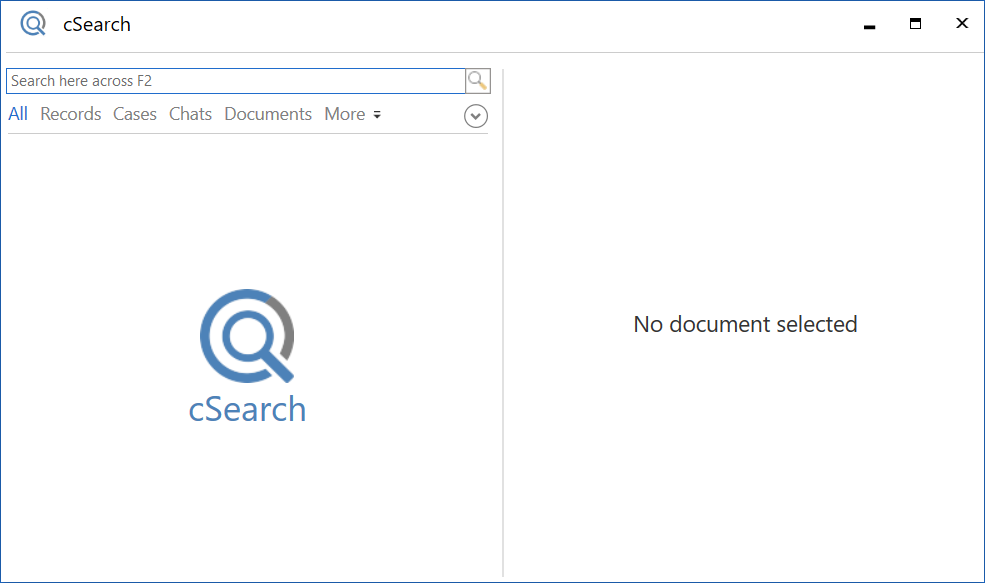985x583 pixels.
Task: Click the cSearch icon in the title bar
Action: pyautogui.click(x=33, y=22)
